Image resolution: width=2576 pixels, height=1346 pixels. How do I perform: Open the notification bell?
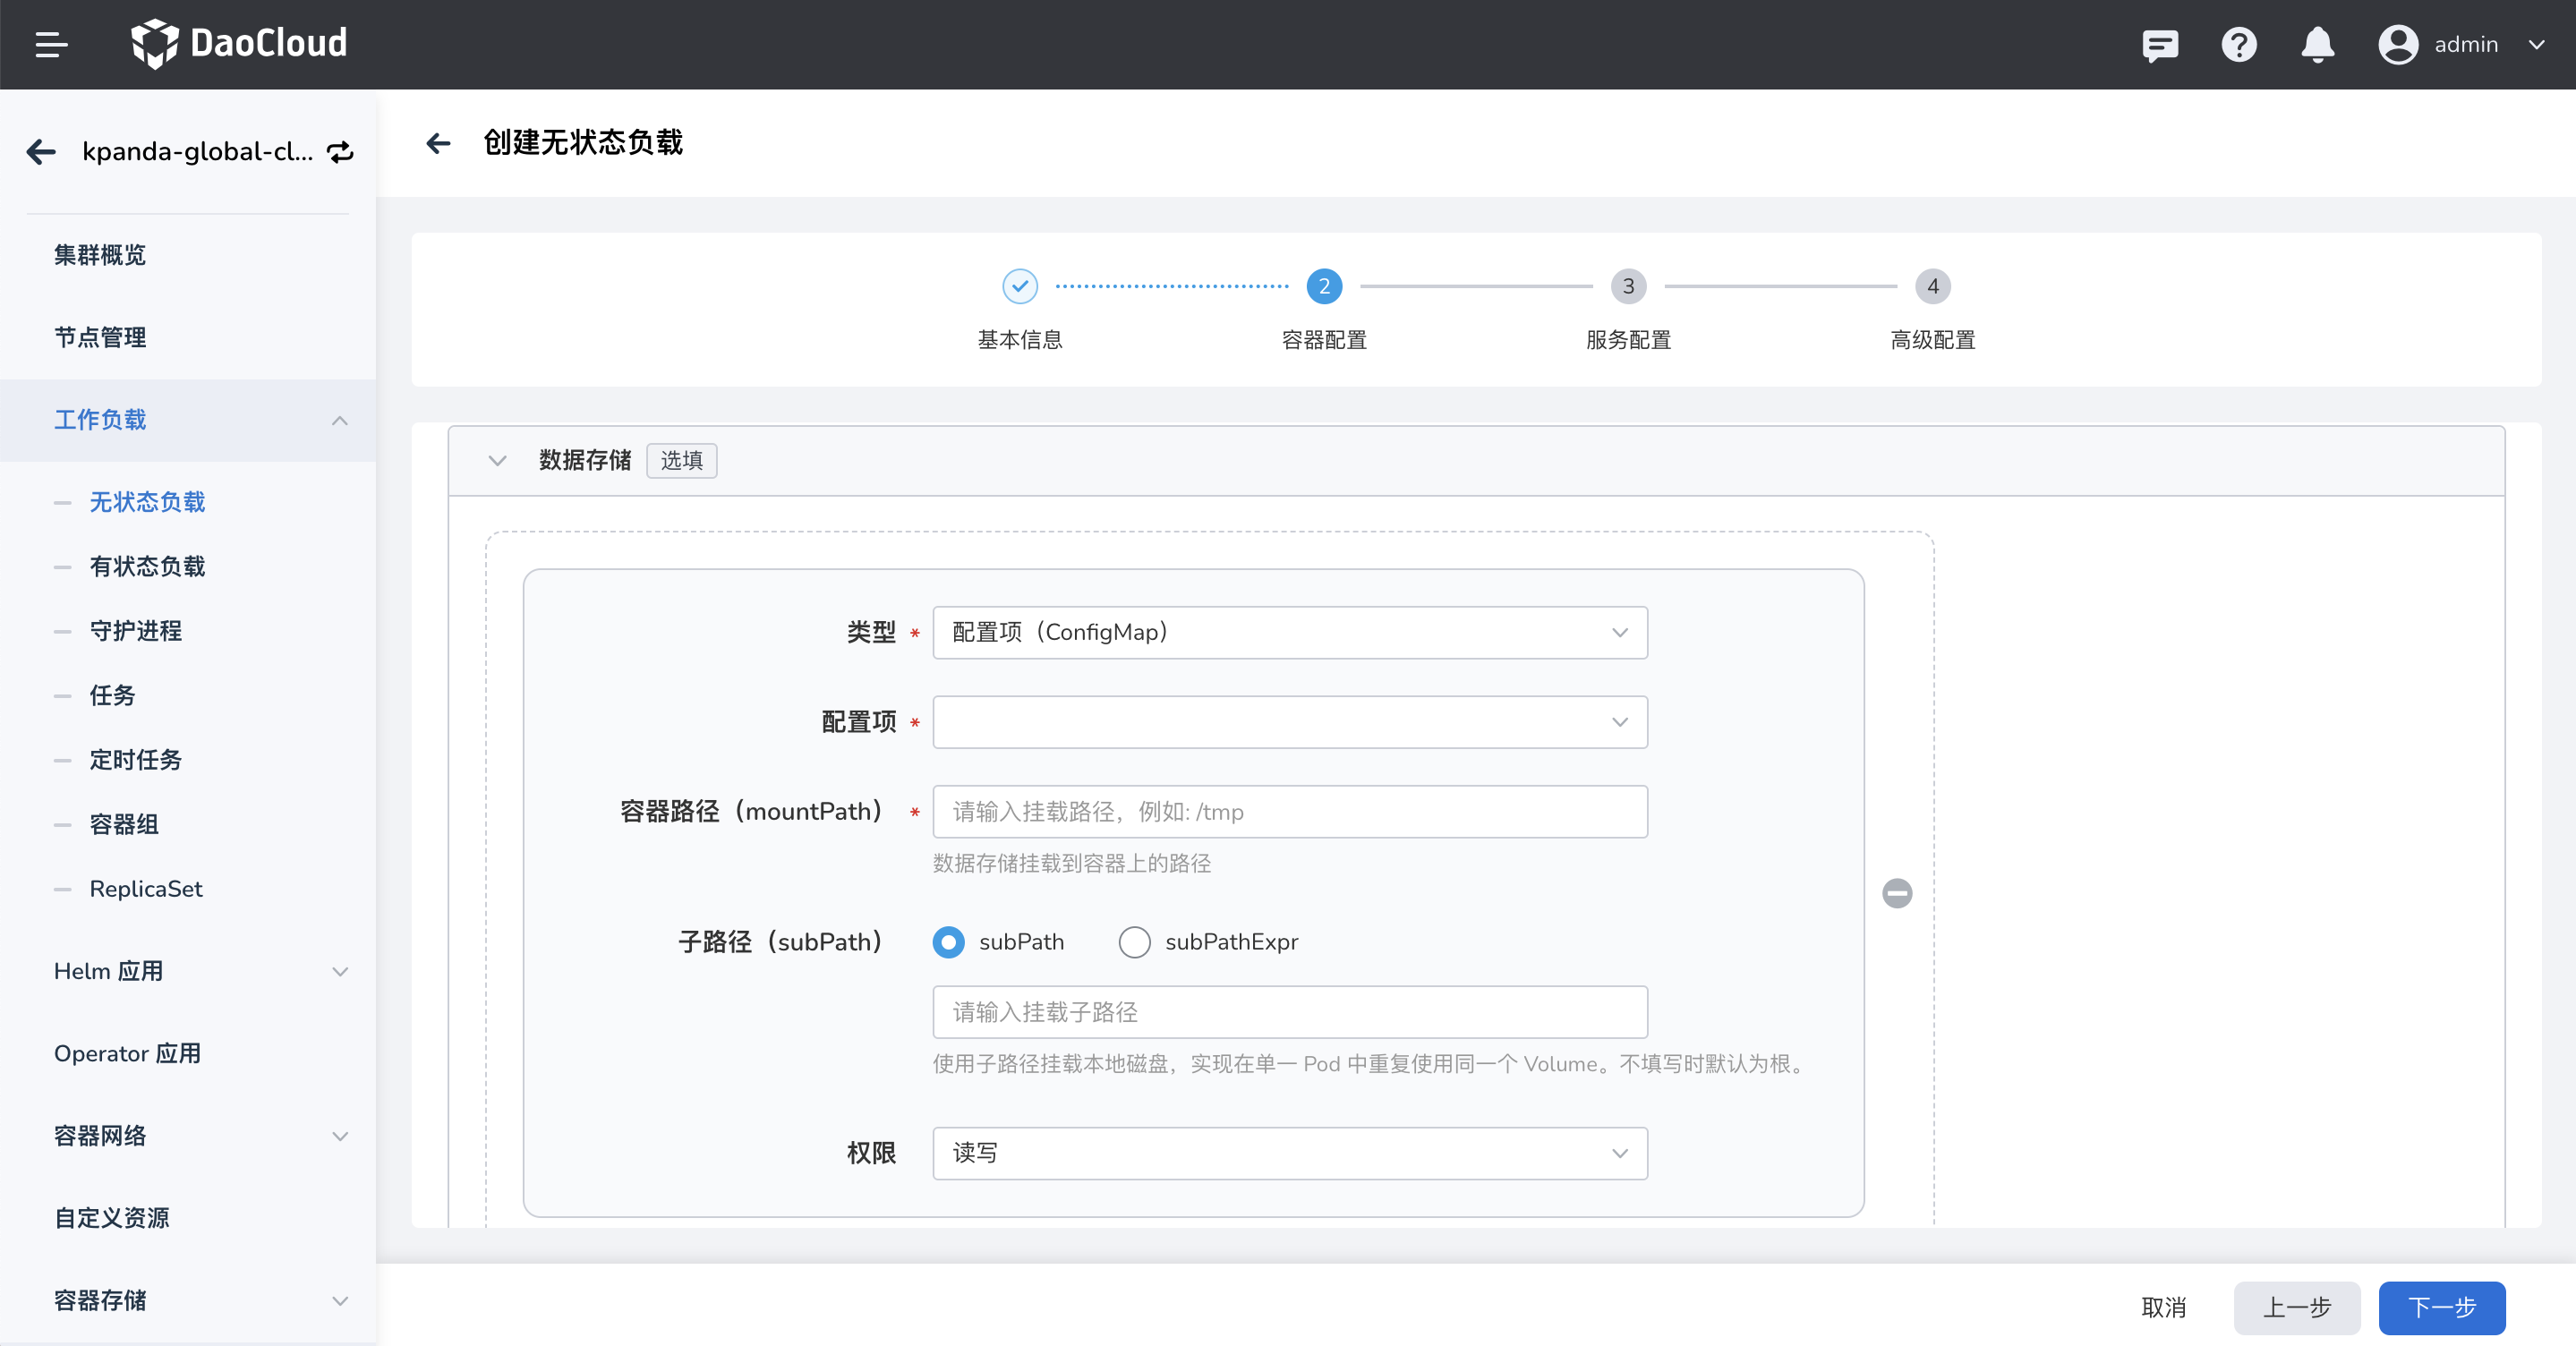pos(2318,44)
